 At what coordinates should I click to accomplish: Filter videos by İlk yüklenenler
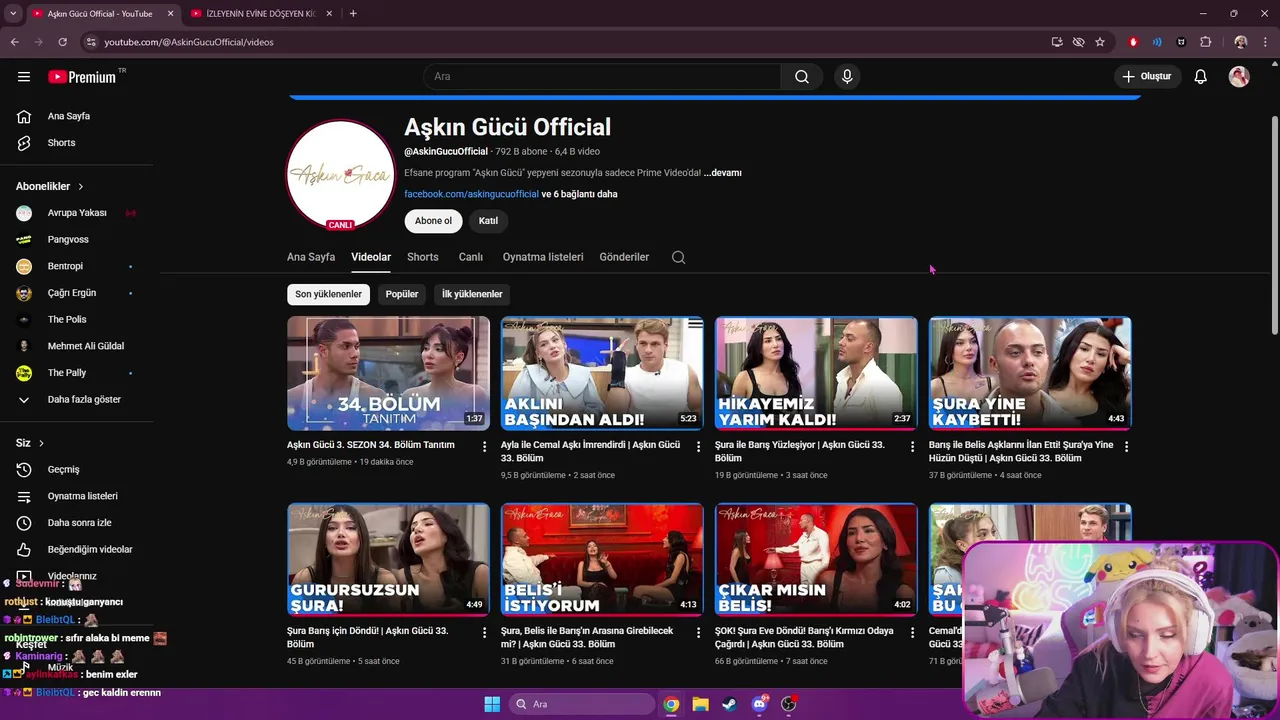[472, 294]
